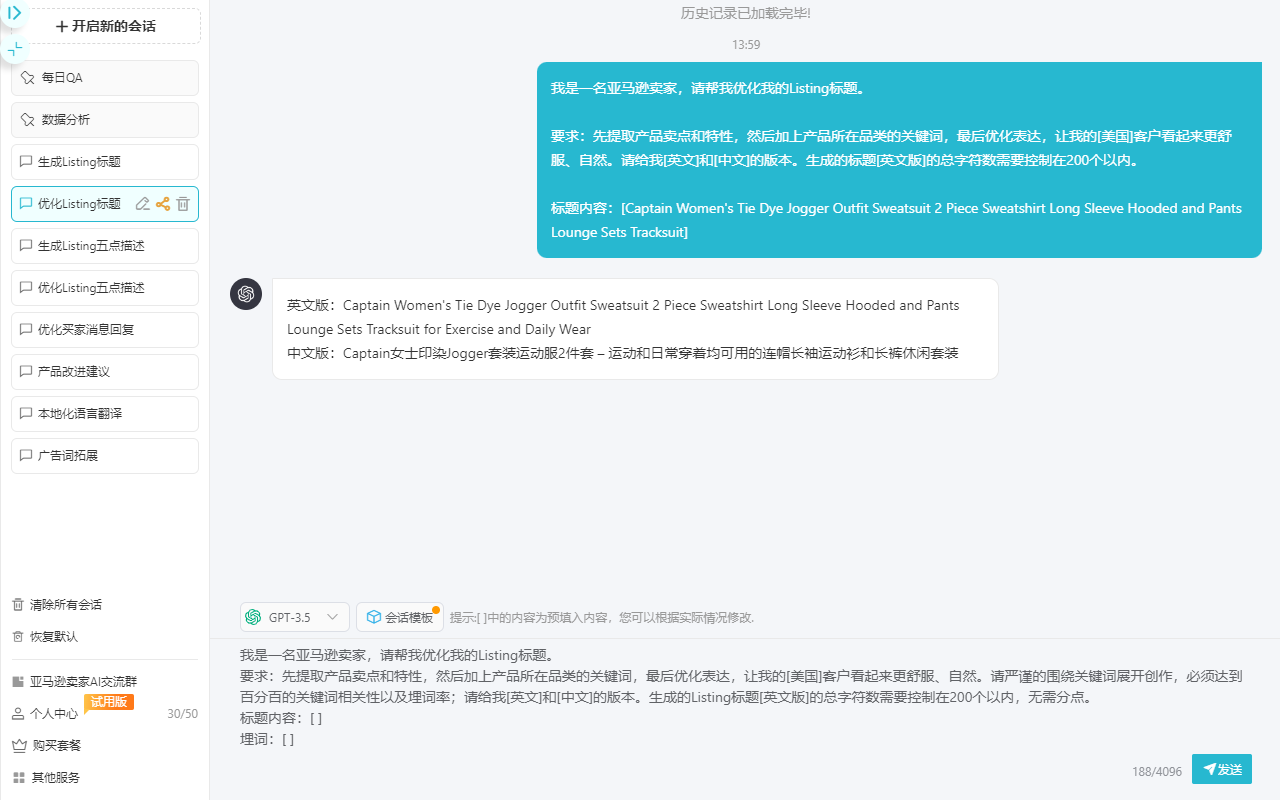Click the ChatGPT avatar beside the reply

tap(246, 293)
